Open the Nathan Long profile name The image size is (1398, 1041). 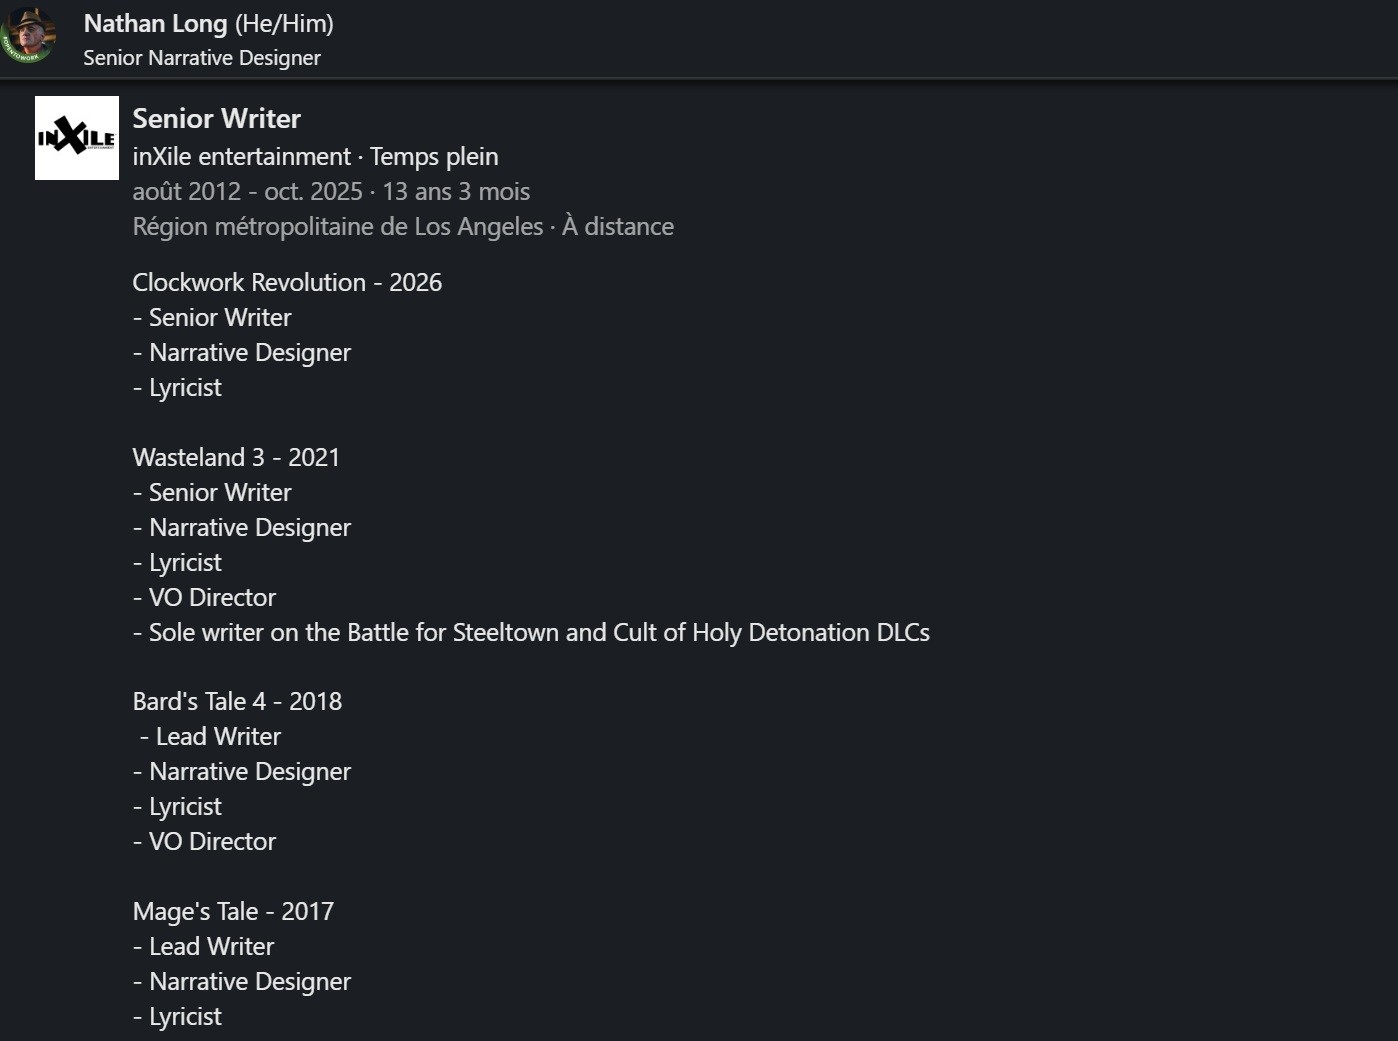point(155,24)
